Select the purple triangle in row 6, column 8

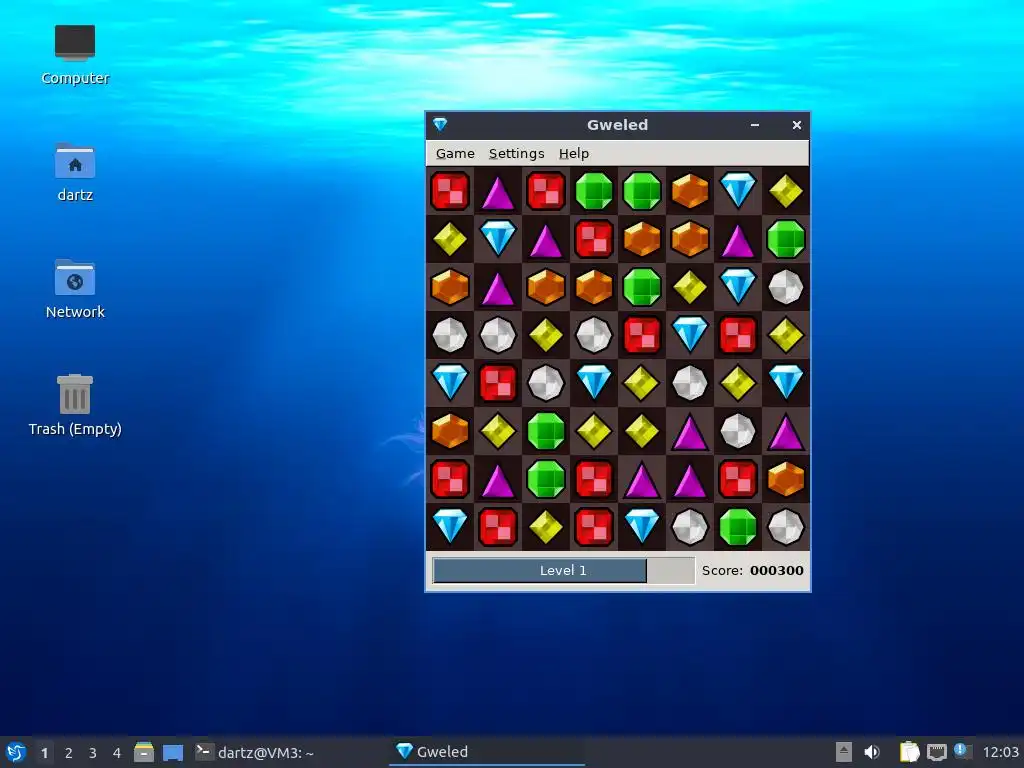786,433
